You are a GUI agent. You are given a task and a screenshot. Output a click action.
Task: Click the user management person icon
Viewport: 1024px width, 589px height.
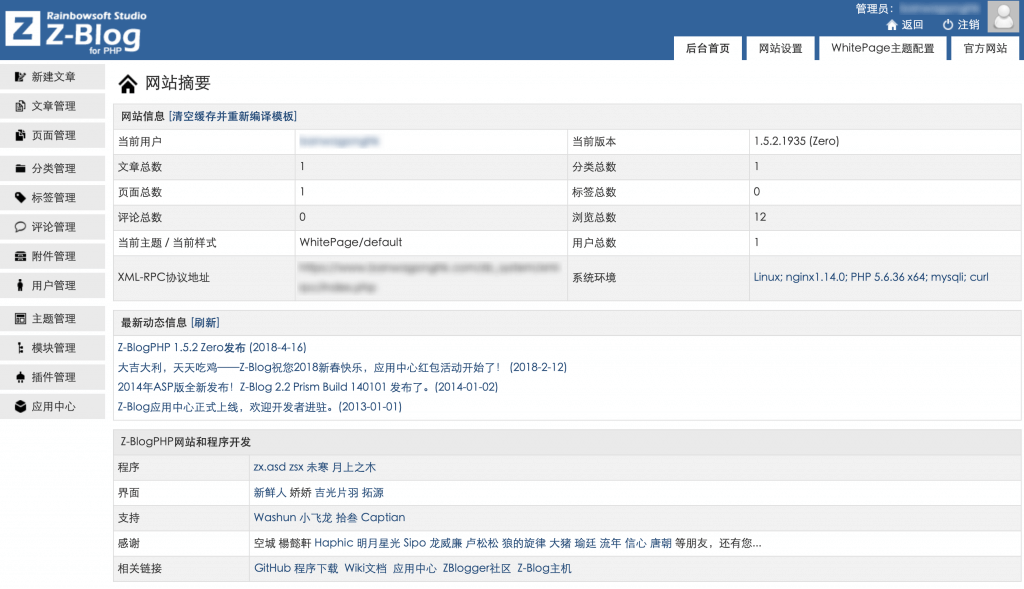pyautogui.click(x=20, y=285)
